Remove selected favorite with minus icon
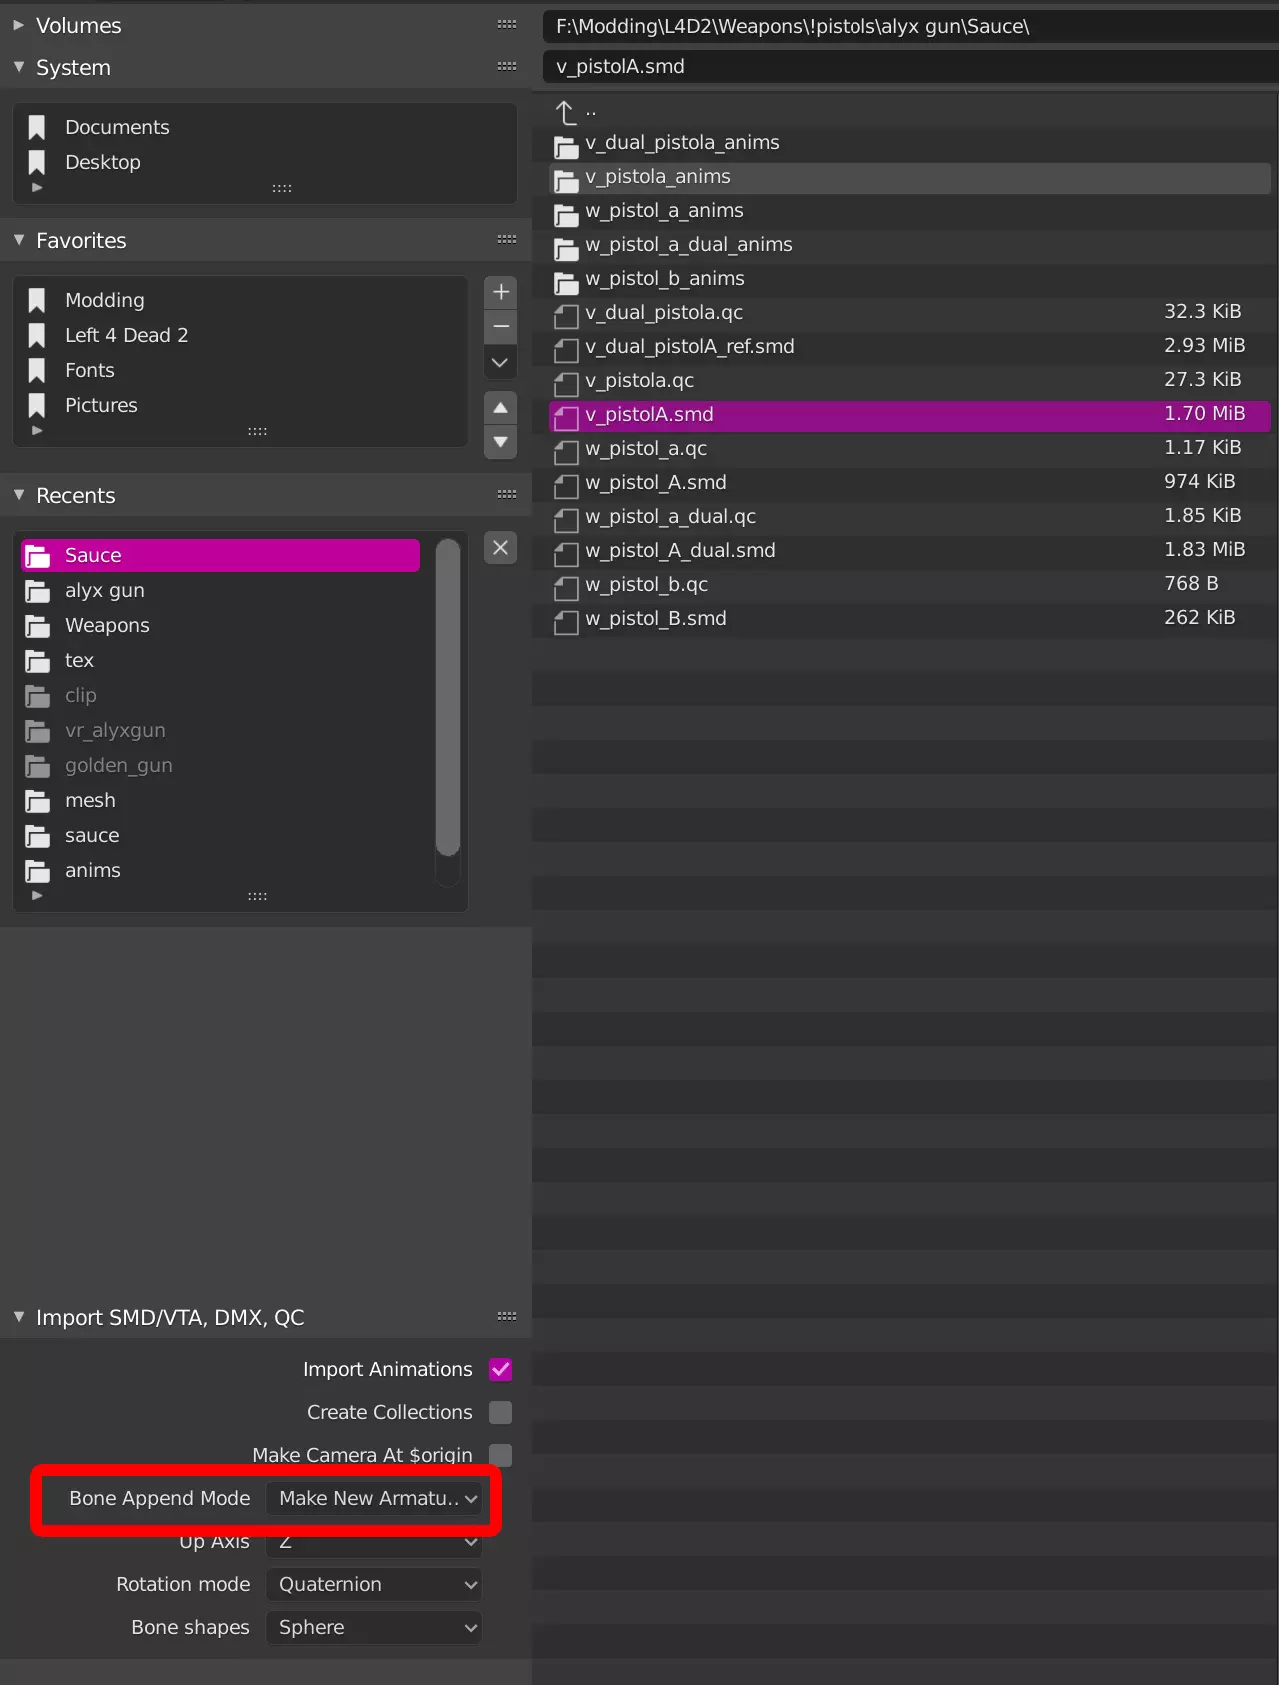 click(x=500, y=326)
